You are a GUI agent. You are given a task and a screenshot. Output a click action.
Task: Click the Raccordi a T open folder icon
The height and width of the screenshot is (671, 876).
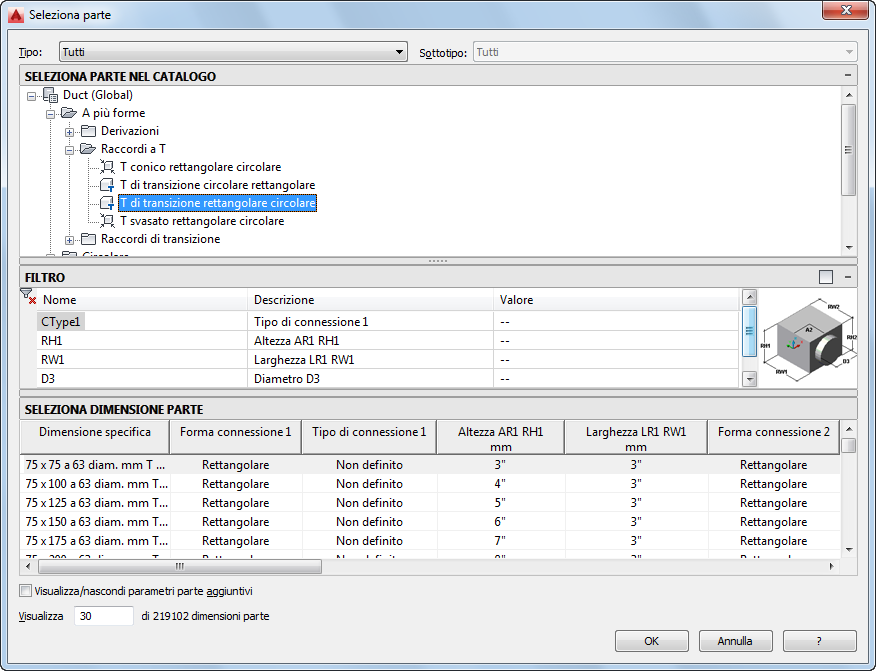click(x=88, y=149)
